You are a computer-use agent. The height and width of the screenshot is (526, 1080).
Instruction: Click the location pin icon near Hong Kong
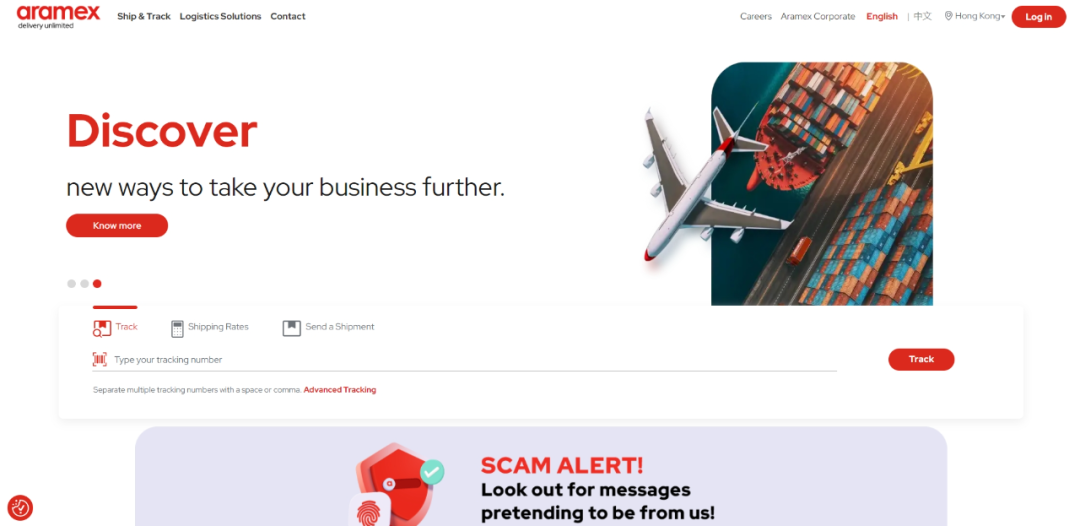coord(948,16)
